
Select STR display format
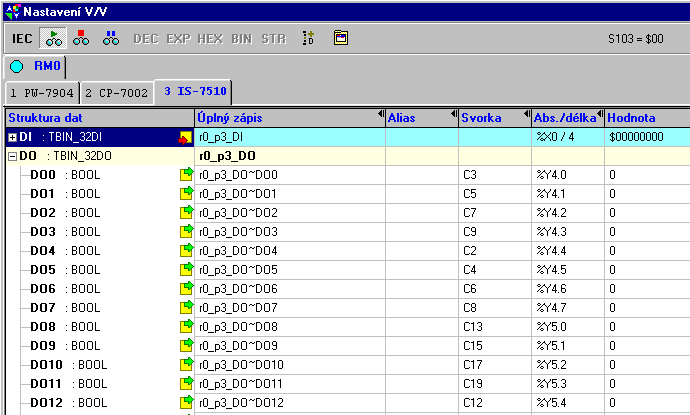[x=274, y=39]
